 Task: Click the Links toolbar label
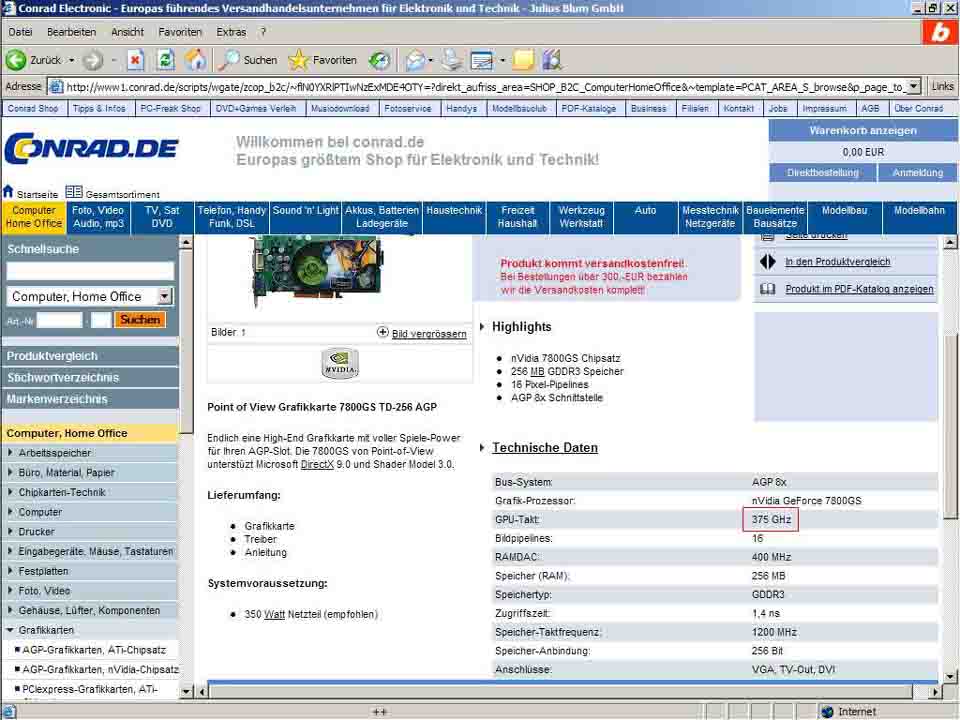pos(942,86)
